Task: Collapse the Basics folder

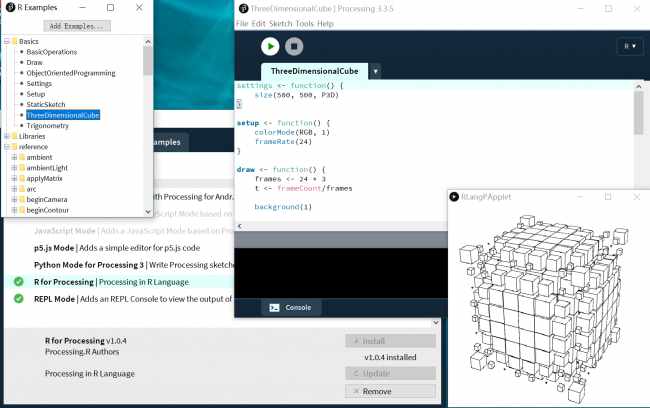Action: pyautogui.click(x=7, y=41)
